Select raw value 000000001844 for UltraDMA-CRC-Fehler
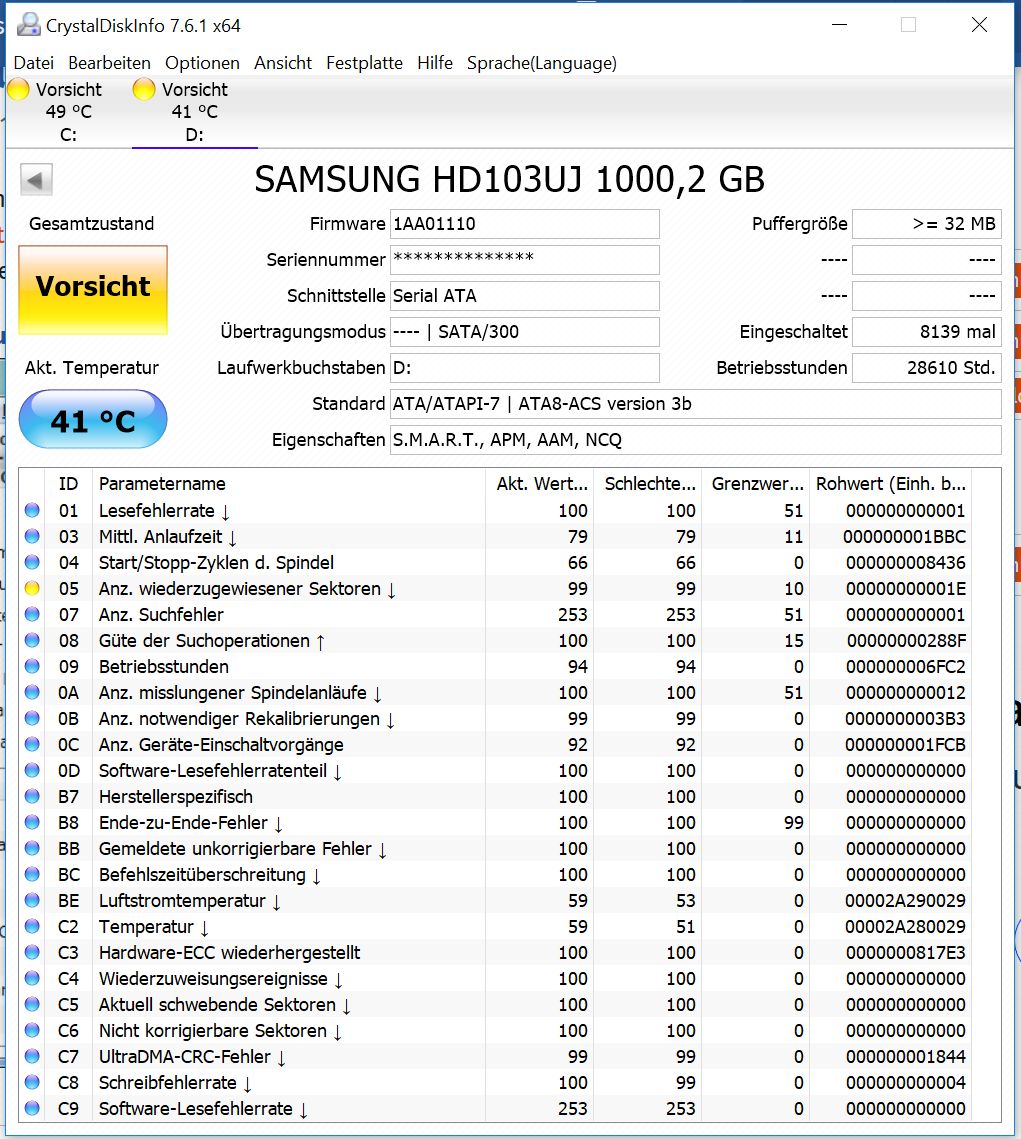Viewport: 1021px width, 1139px height. pyautogui.click(x=906, y=1056)
